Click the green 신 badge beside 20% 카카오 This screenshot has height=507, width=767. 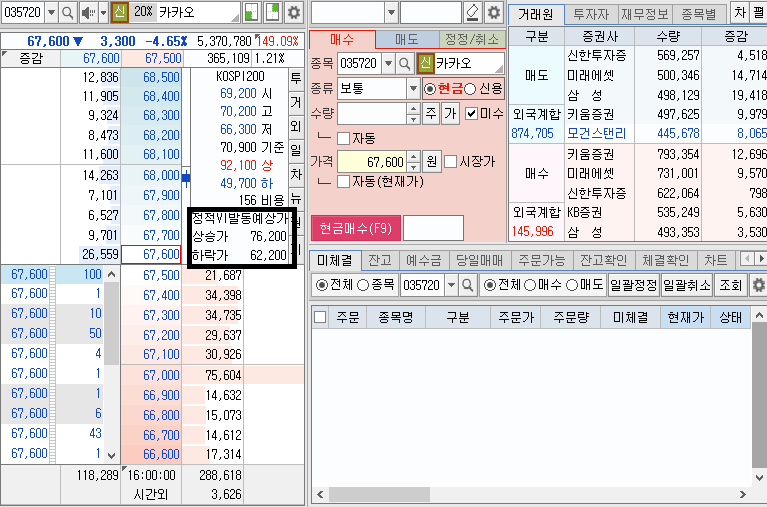[x=119, y=12]
